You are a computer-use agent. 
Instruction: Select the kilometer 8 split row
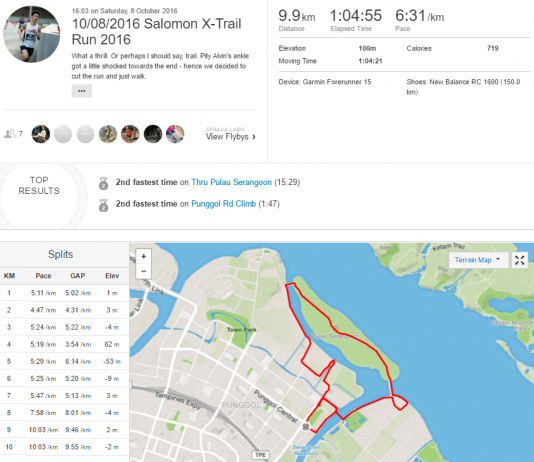click(64, 413)
